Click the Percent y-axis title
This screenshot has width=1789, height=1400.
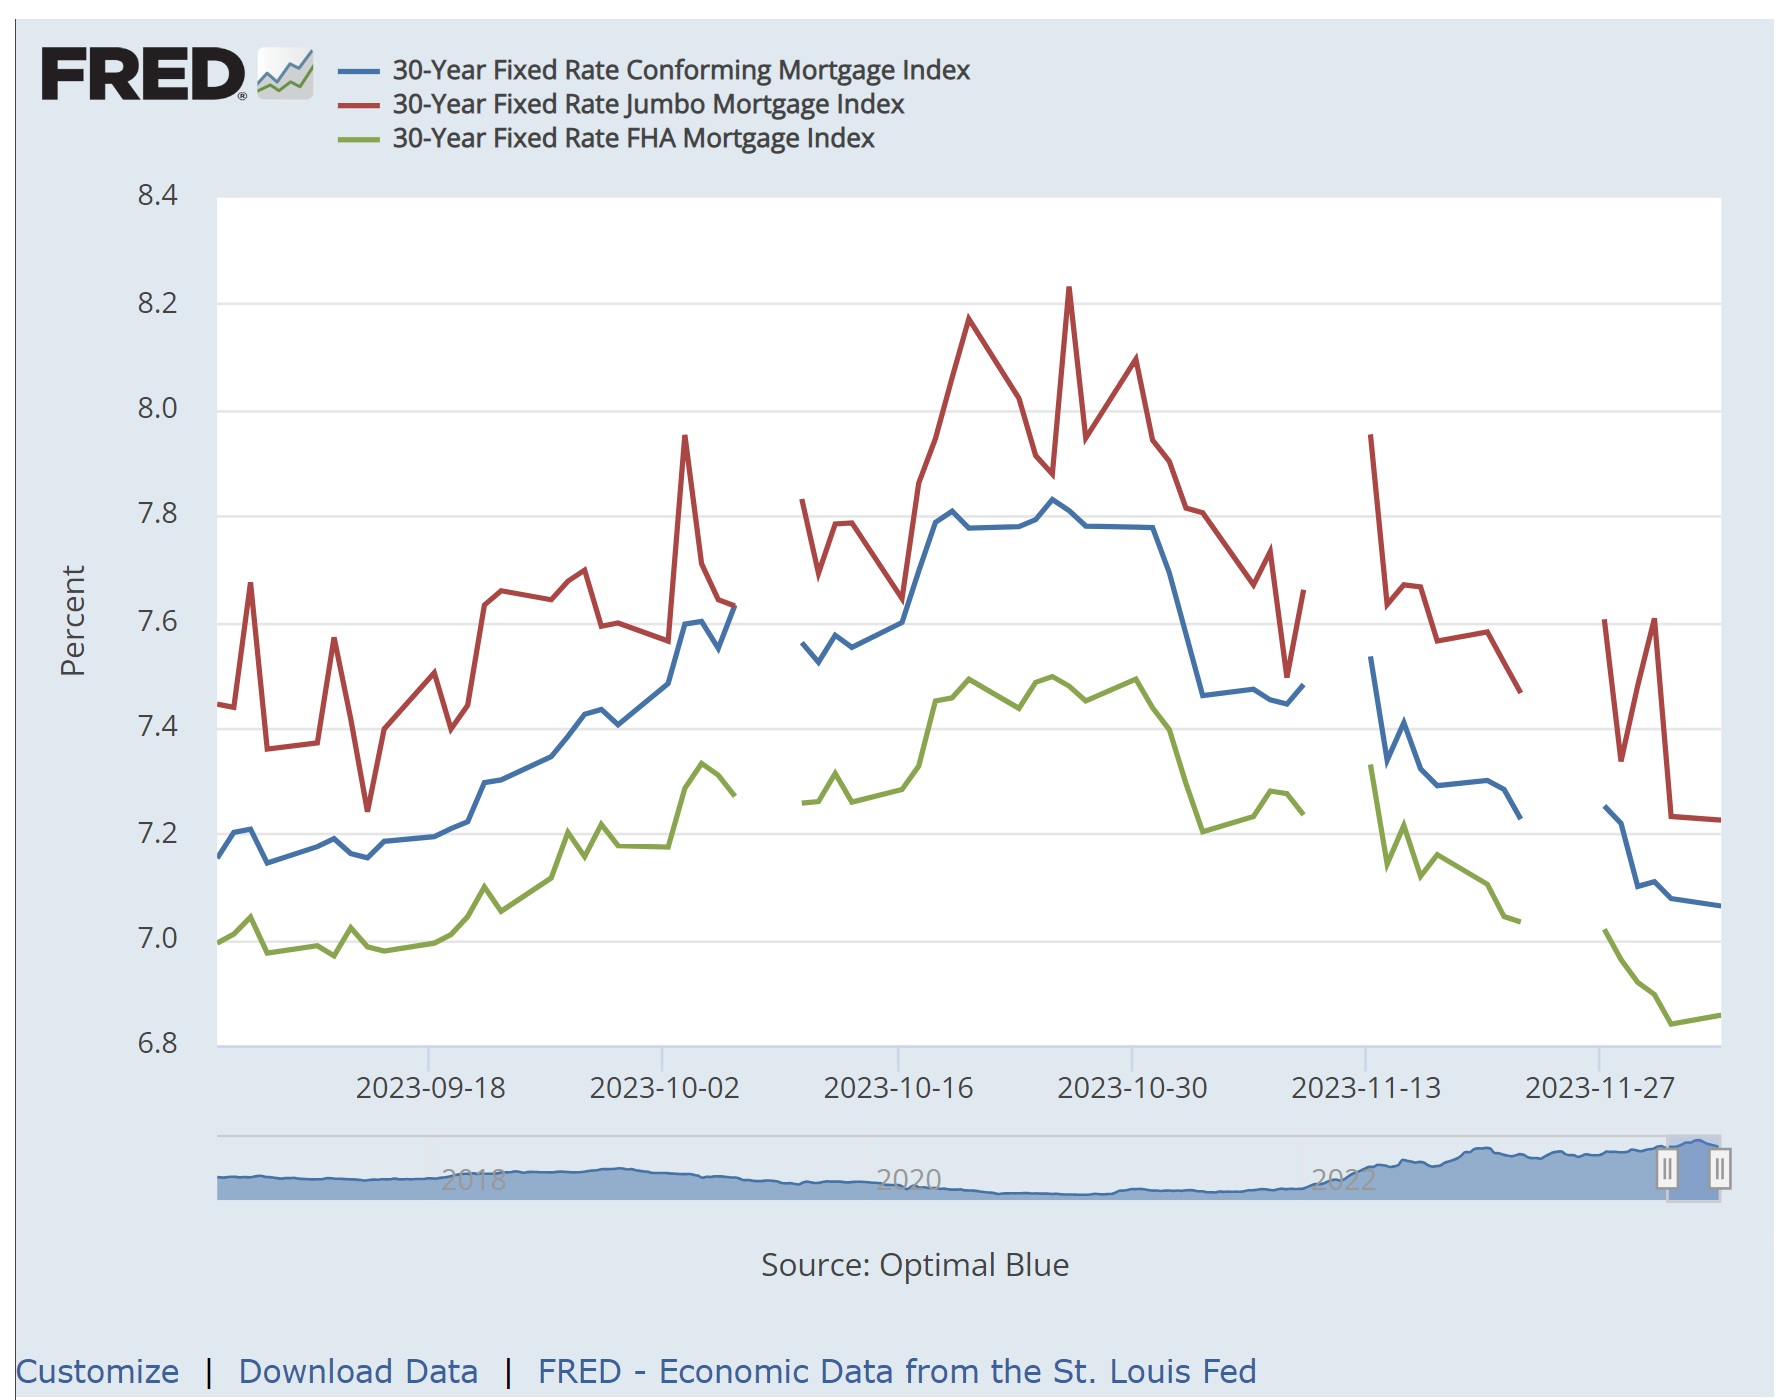(x=73, y=620)
